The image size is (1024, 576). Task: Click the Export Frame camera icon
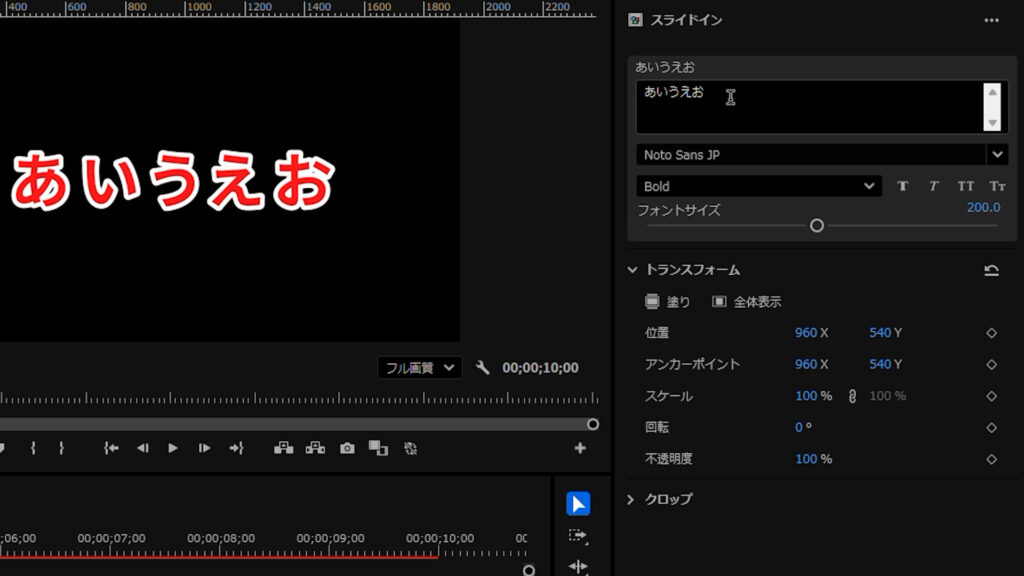(347, 448)
